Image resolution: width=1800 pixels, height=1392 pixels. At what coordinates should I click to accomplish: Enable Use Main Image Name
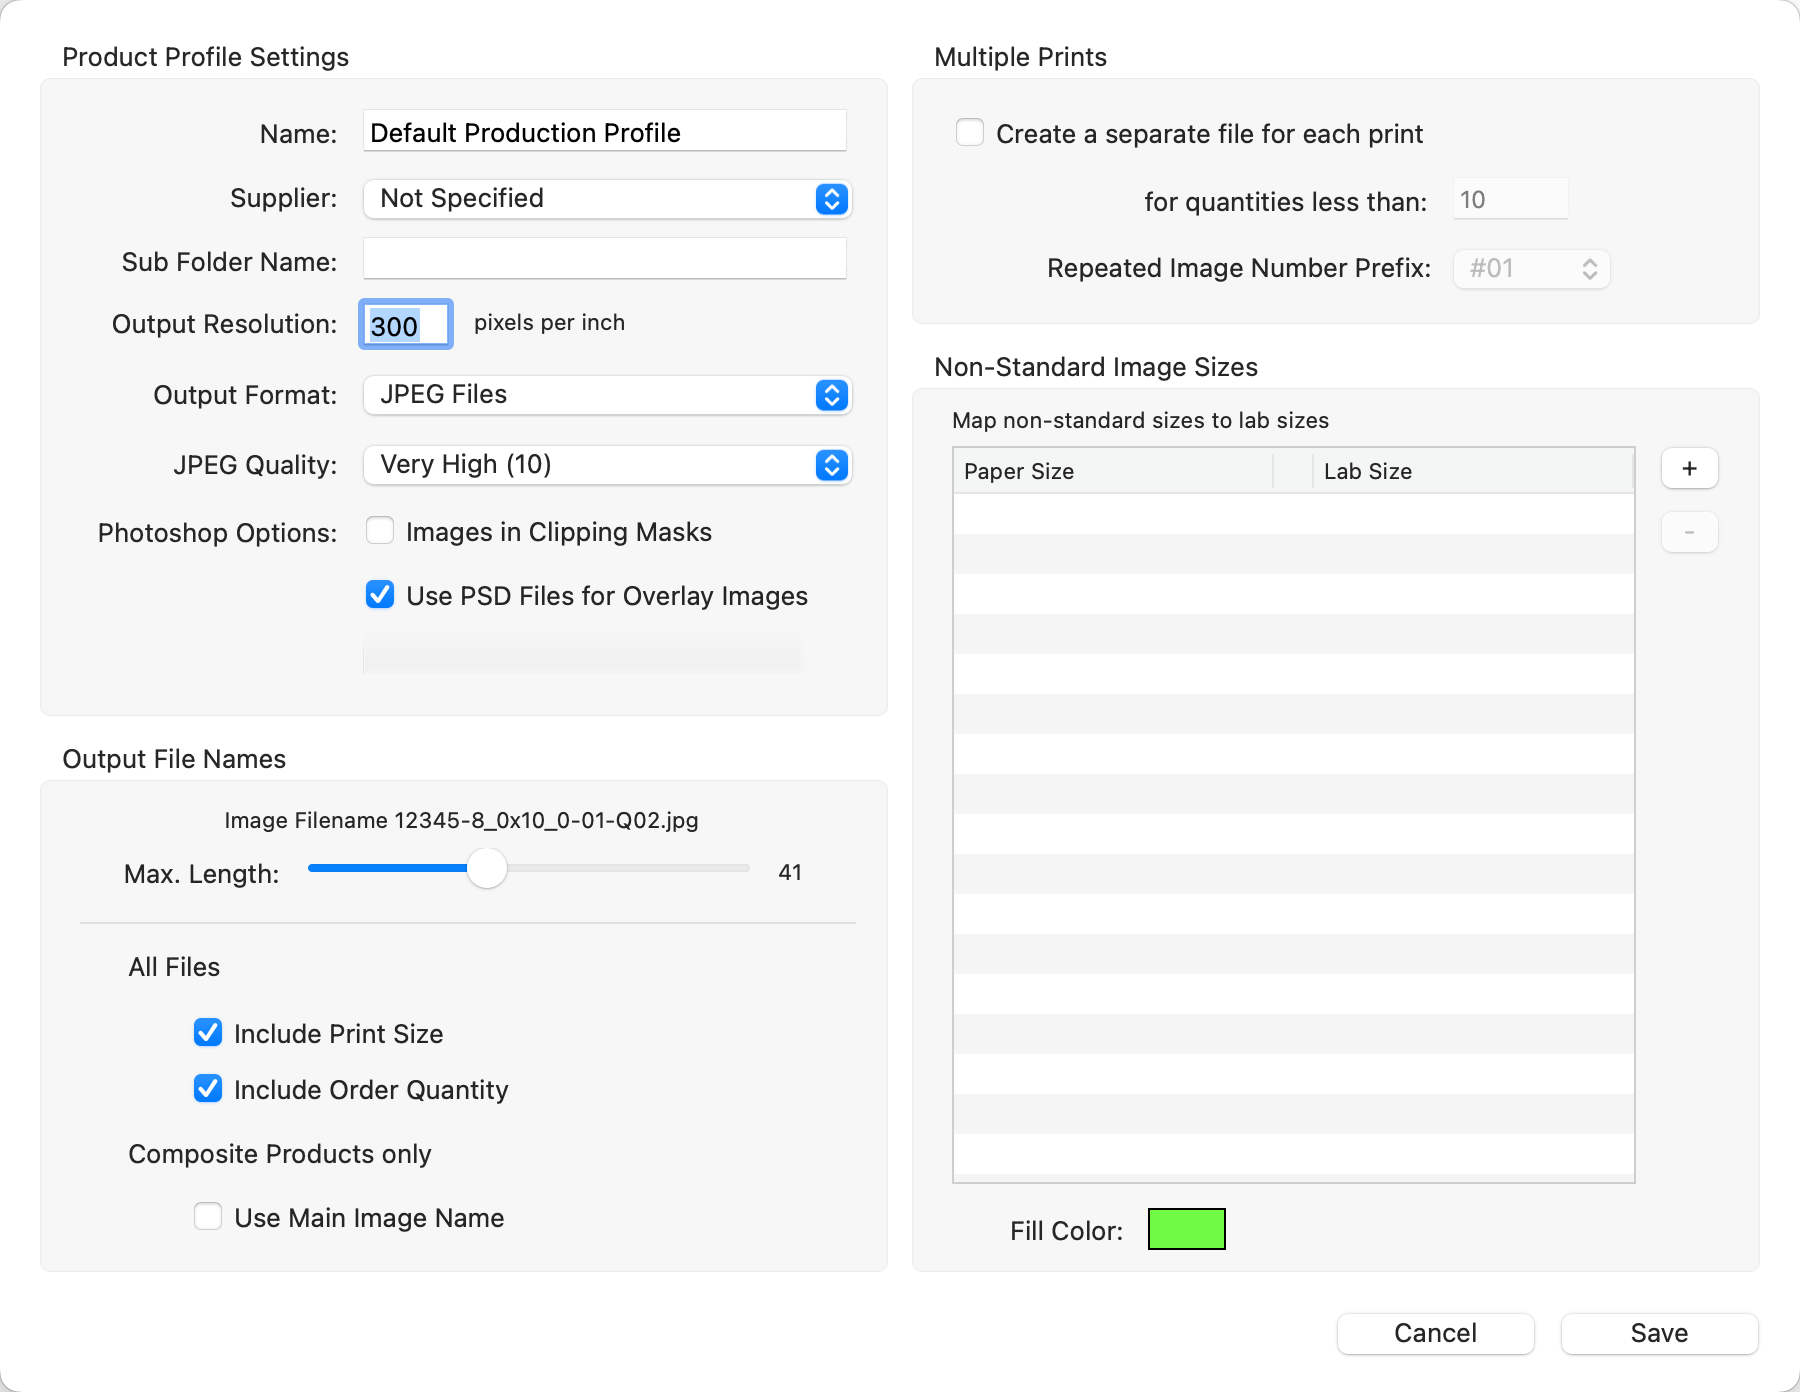(208, 1217)
